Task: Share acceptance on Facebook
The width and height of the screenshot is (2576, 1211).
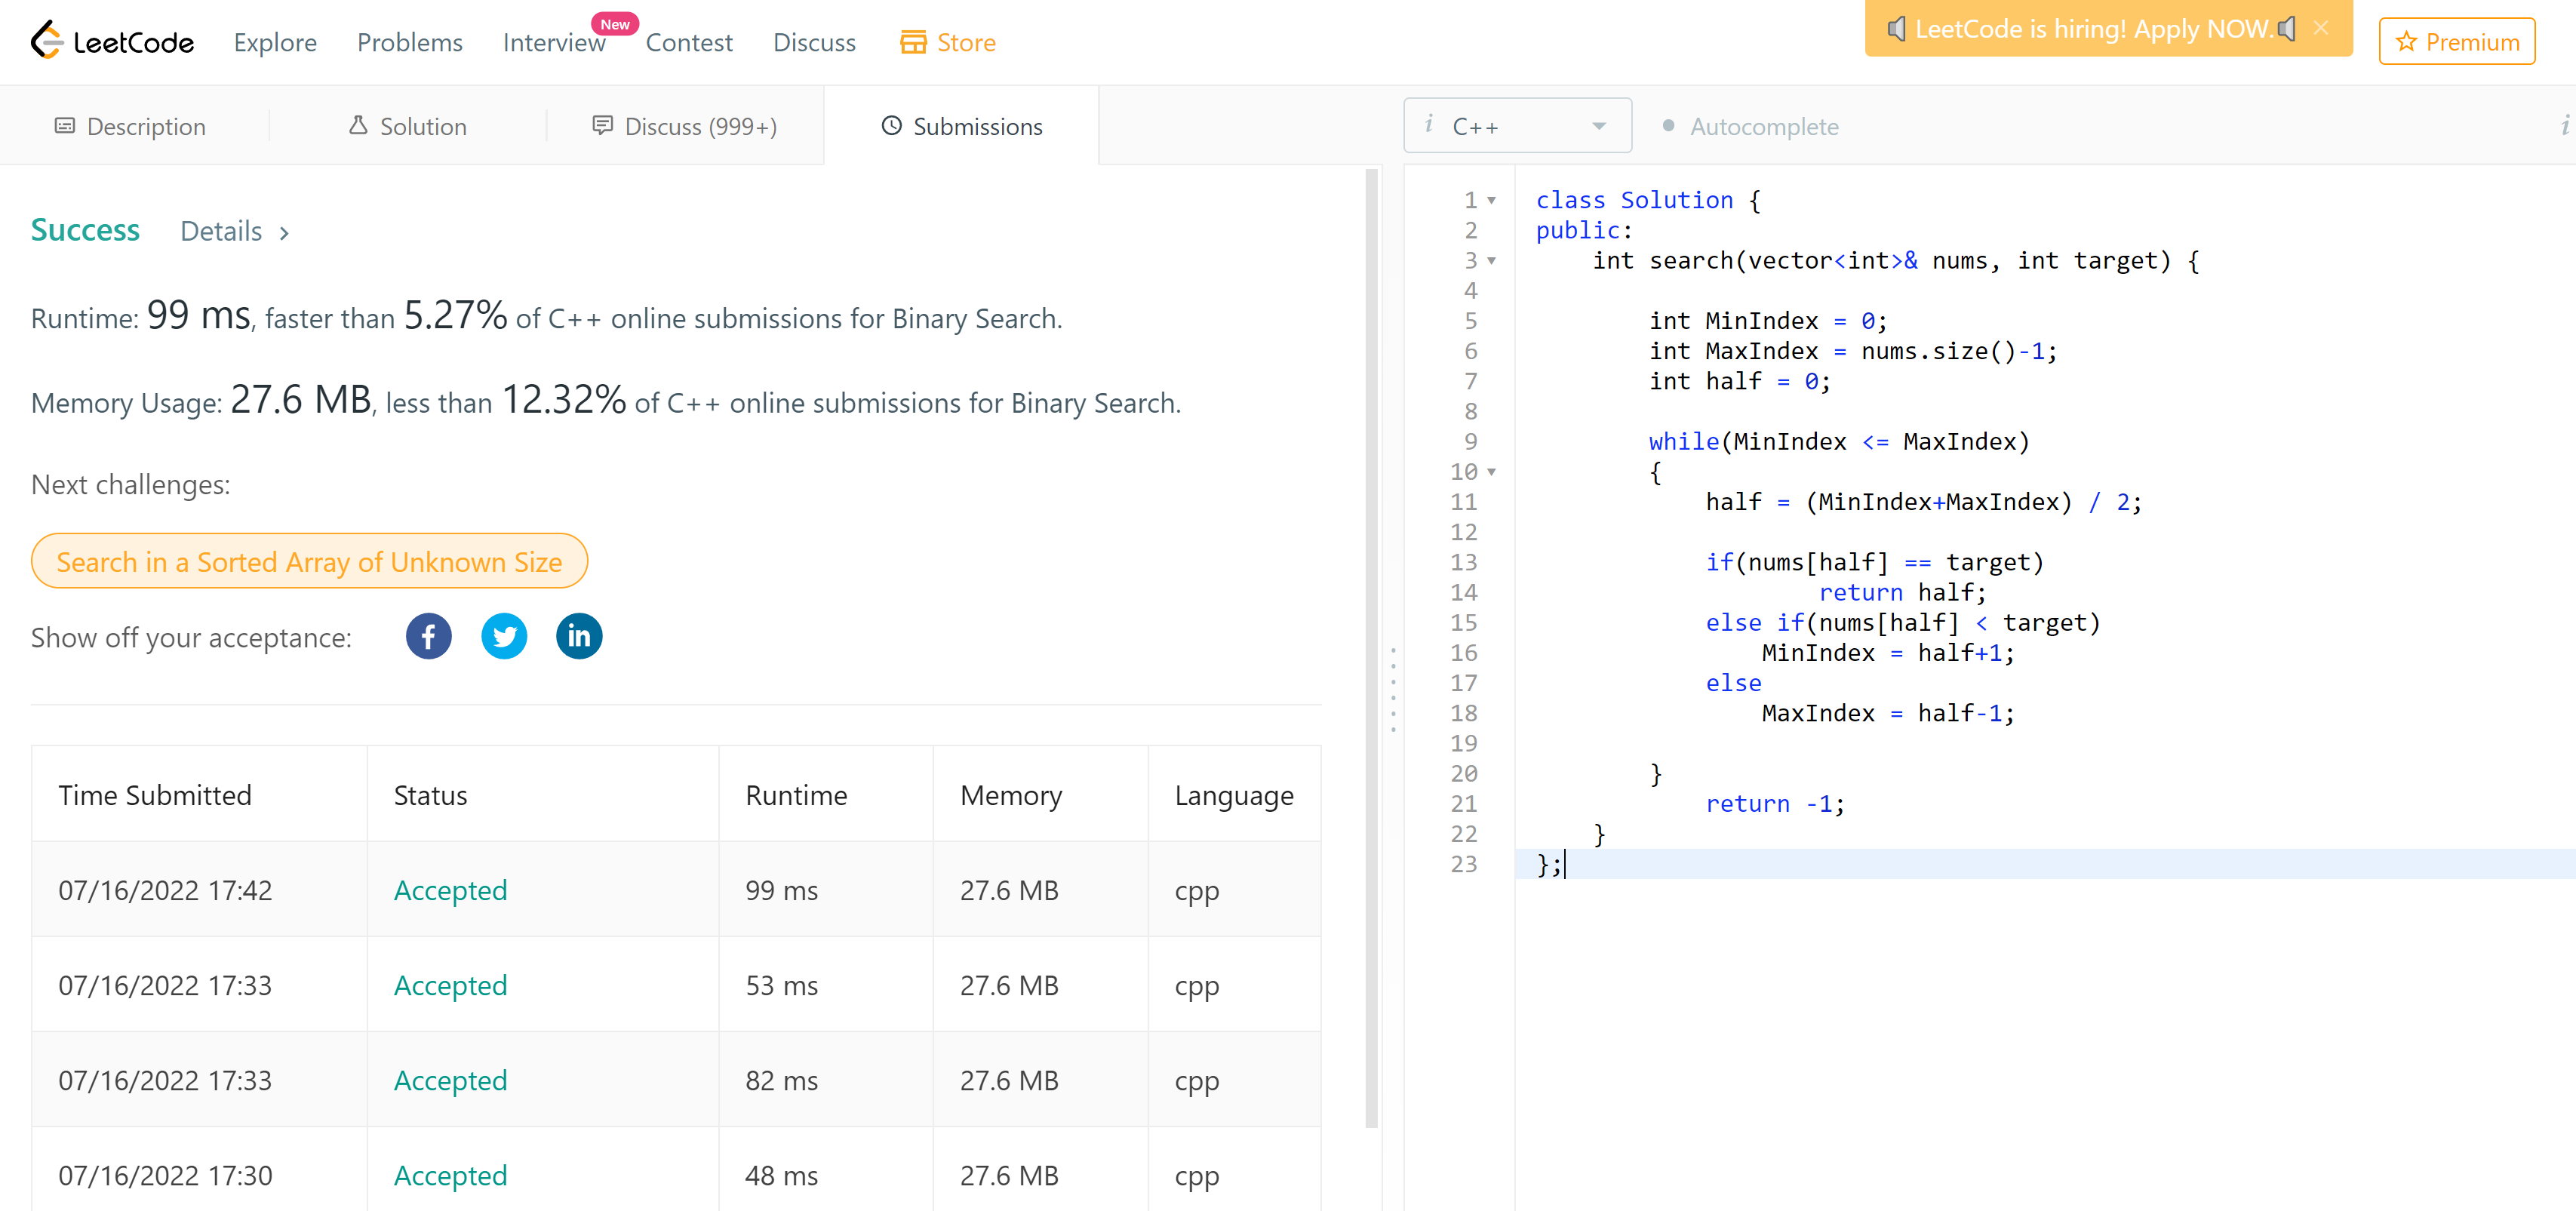Action: tap(428, 637)
